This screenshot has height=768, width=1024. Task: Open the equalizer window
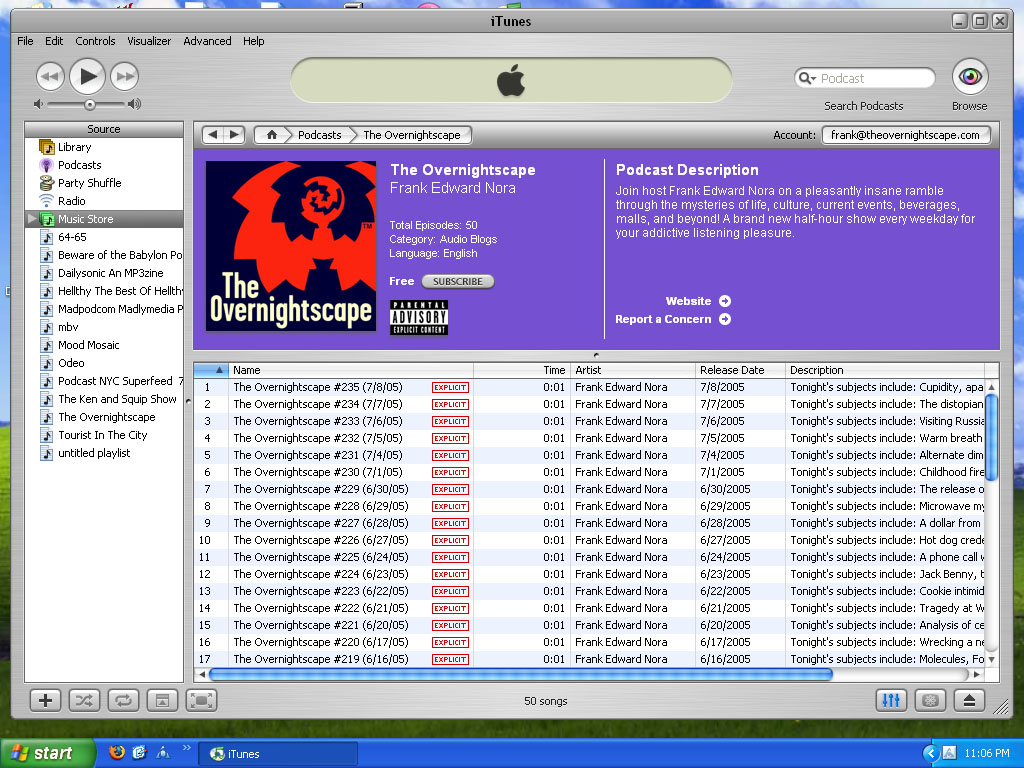pyautogui.click(x=891, y=701)
